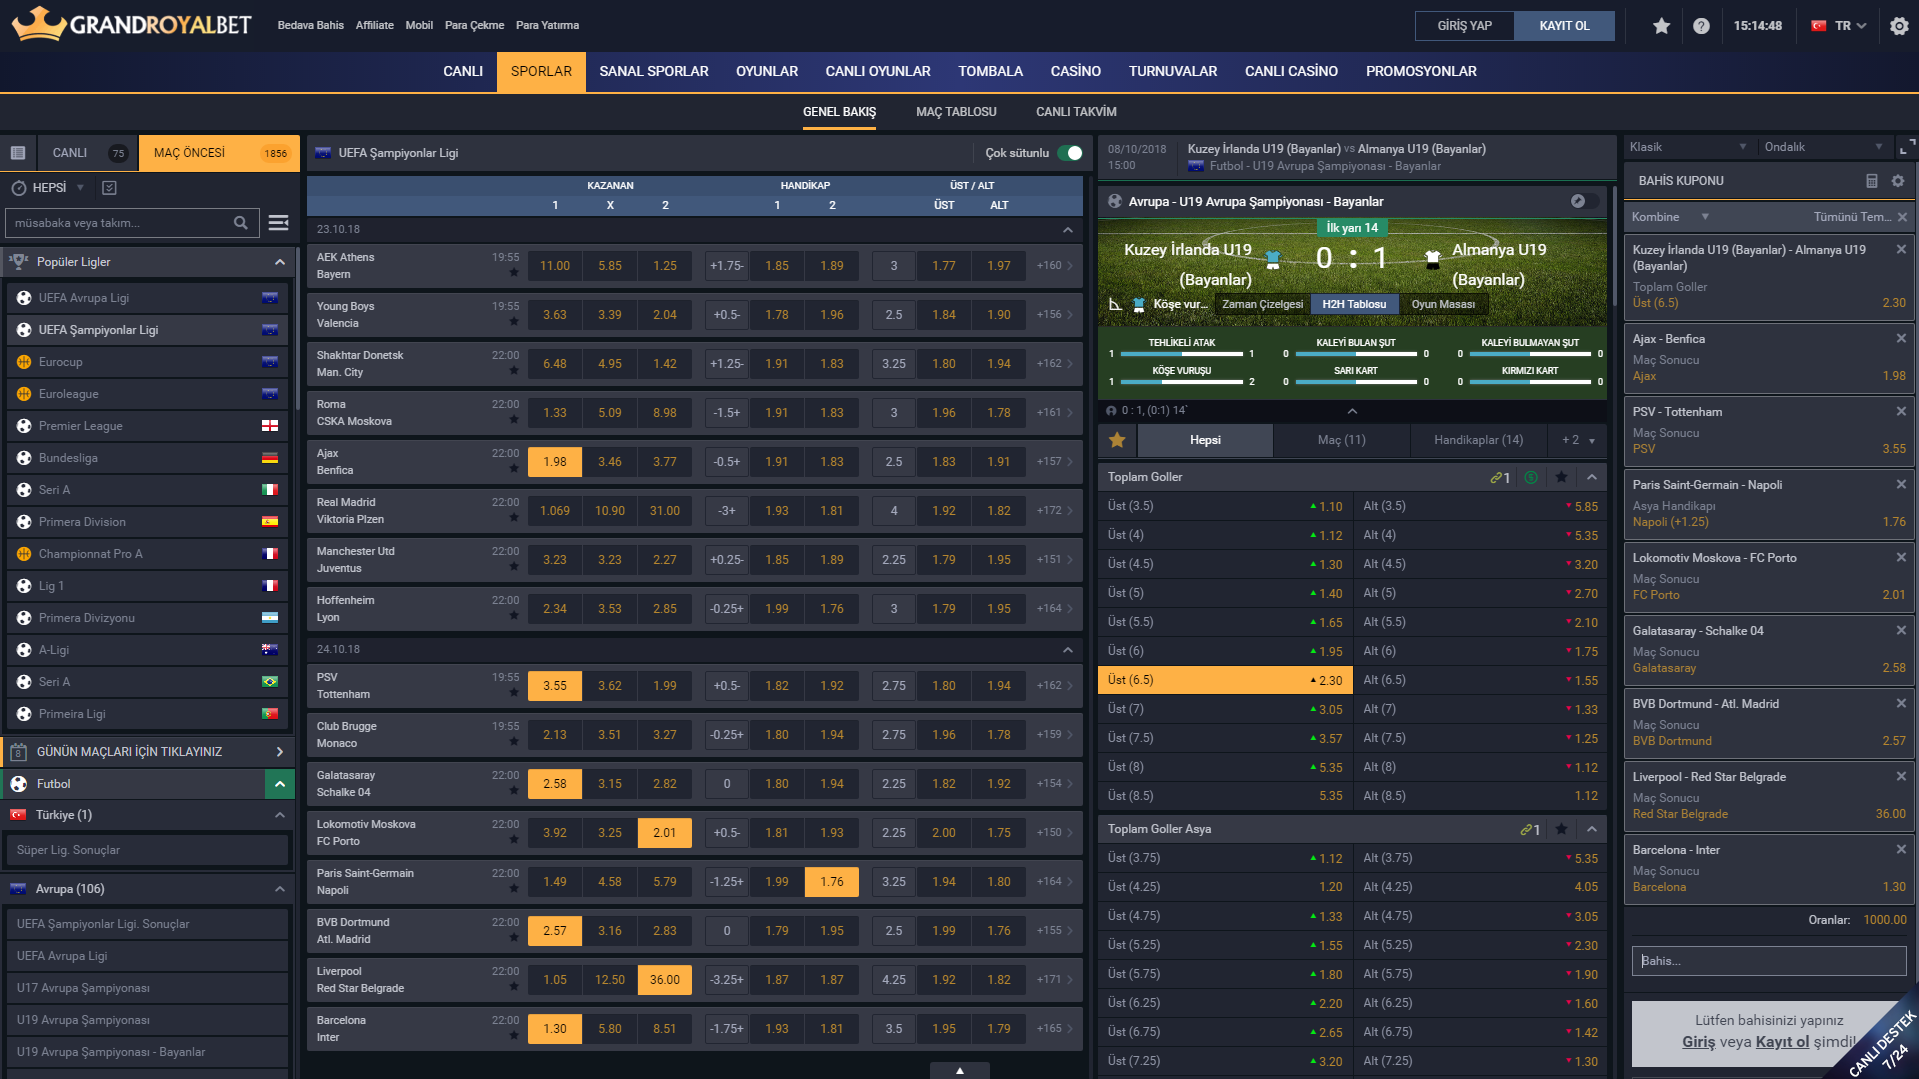Switch to the CANLI CASİNO menu
The height and width of the screenshot is (1079, 1919).
click(x=1290, y=71)
